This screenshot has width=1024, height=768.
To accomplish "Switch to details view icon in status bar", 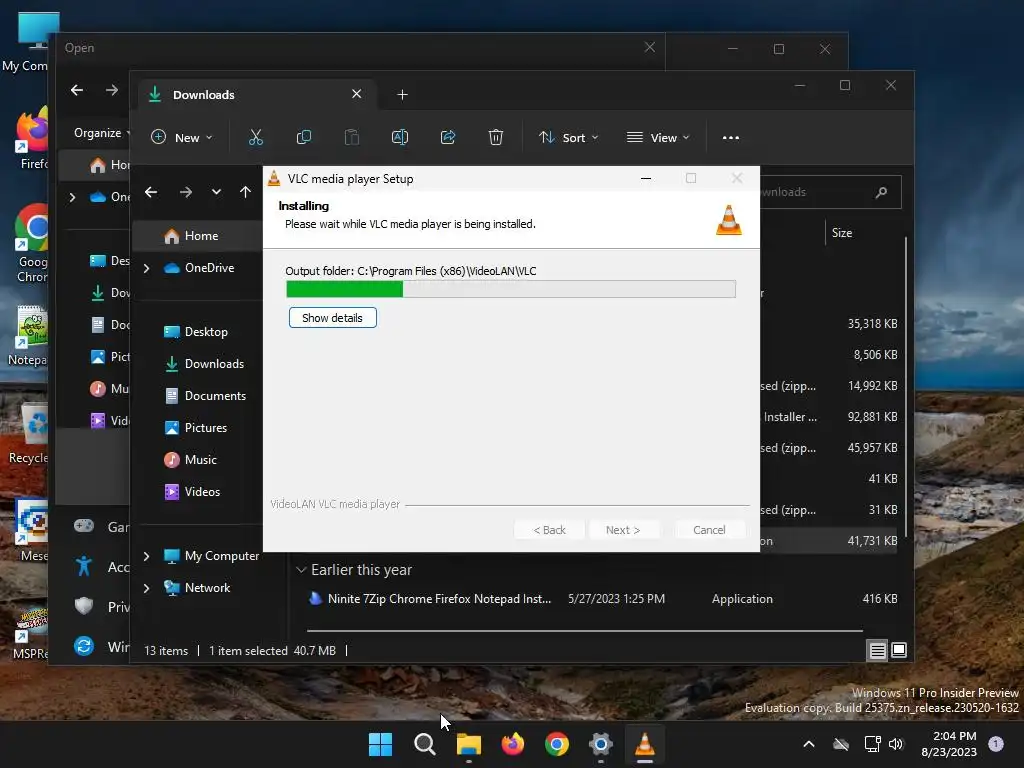I will tap(877, 650).
